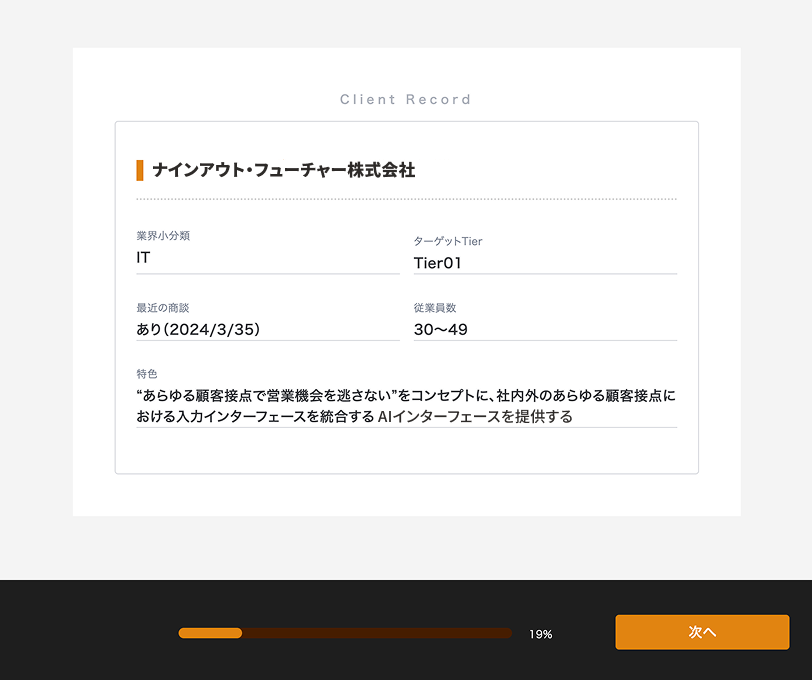Click the 従業員数 label
812x680 pixels.
coord(434,308)
